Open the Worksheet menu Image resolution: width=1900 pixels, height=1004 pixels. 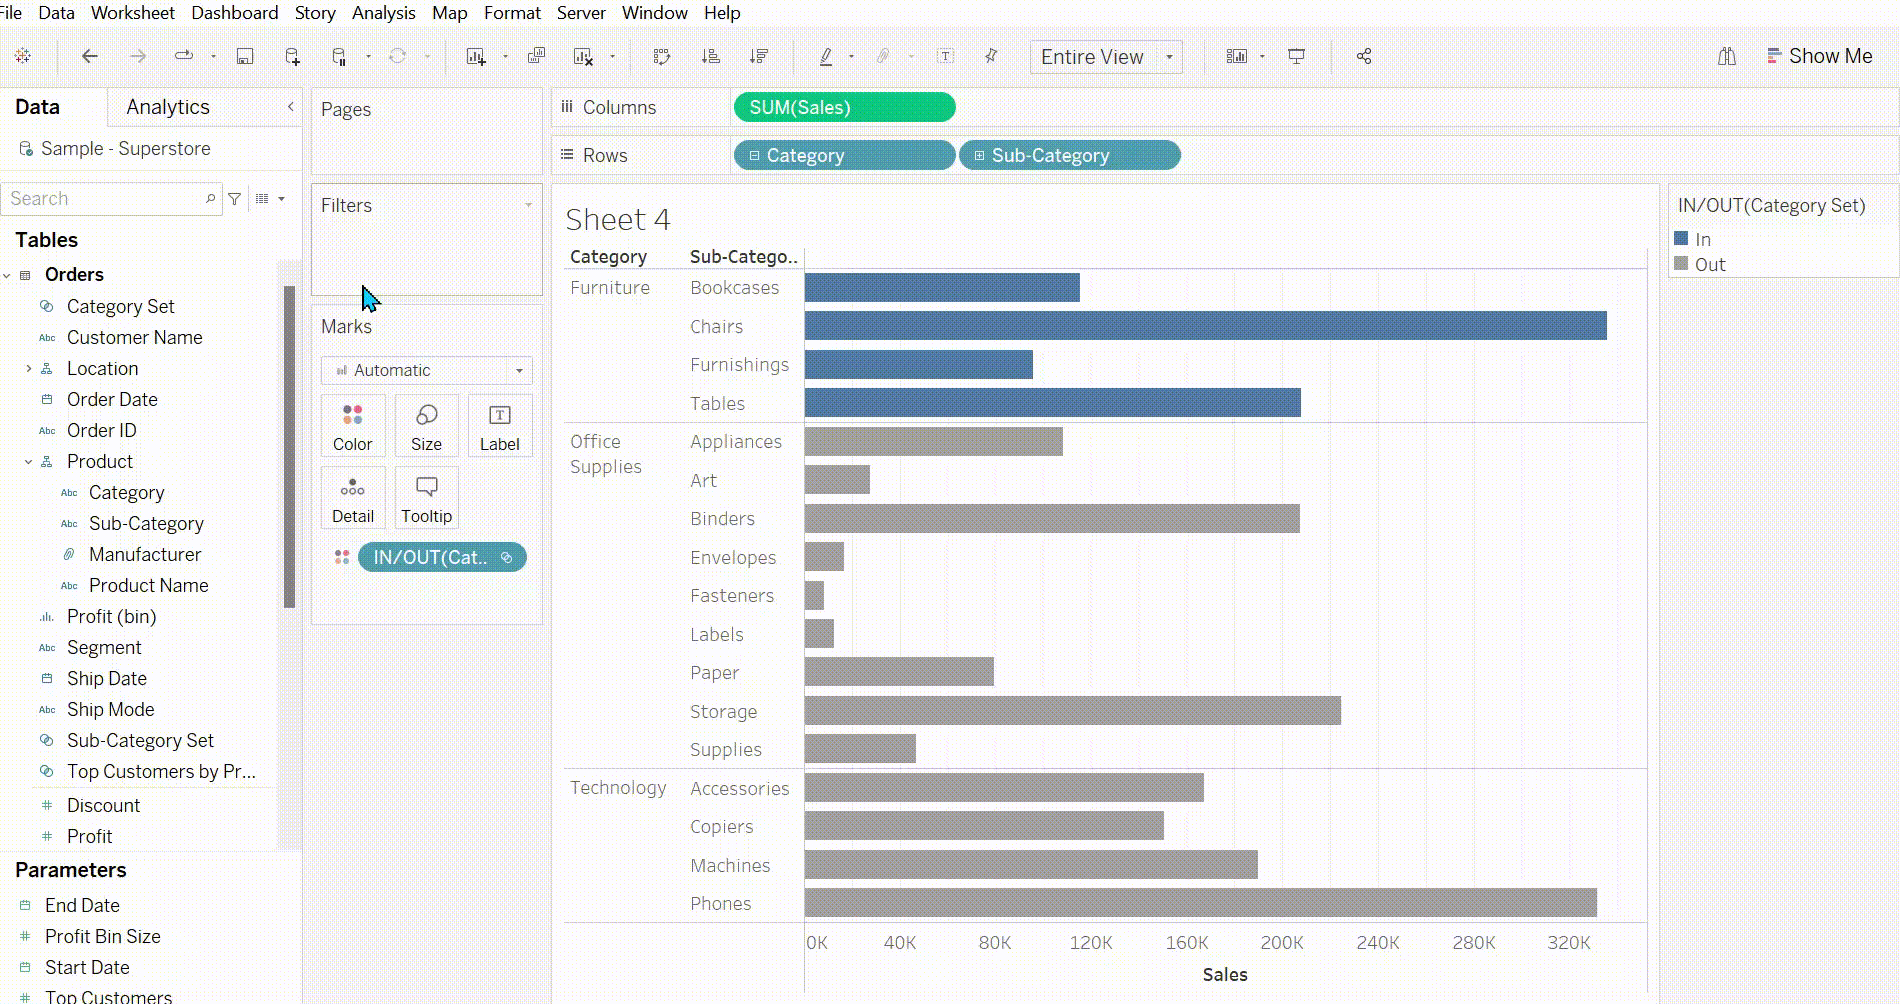[132, 13]
